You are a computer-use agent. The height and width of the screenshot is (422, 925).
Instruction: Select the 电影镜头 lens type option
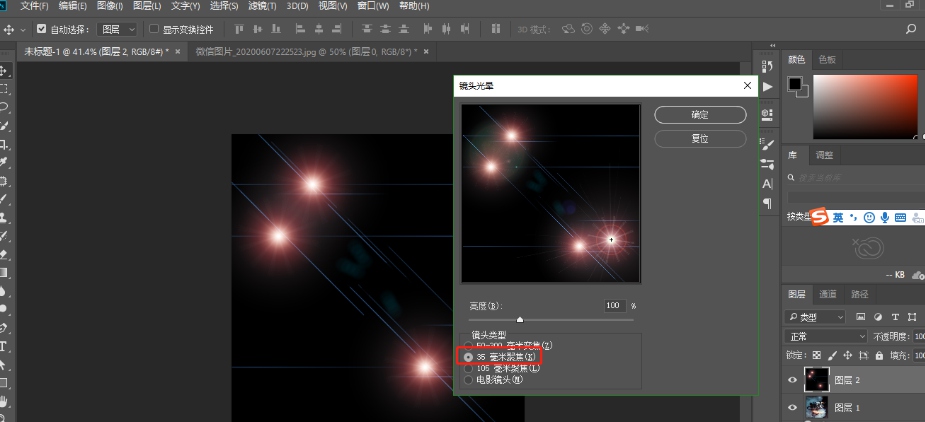(469, 380)
